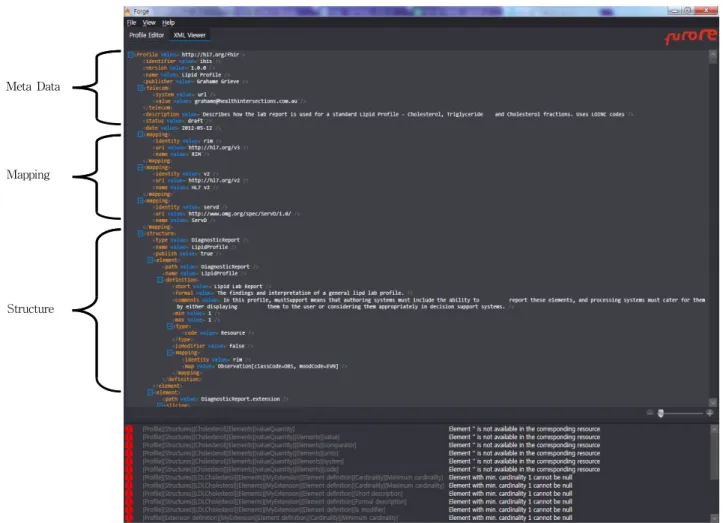The image size is (726, 523).
Task: Click the description line about the Lipid Profile
Action: (388, 114)
